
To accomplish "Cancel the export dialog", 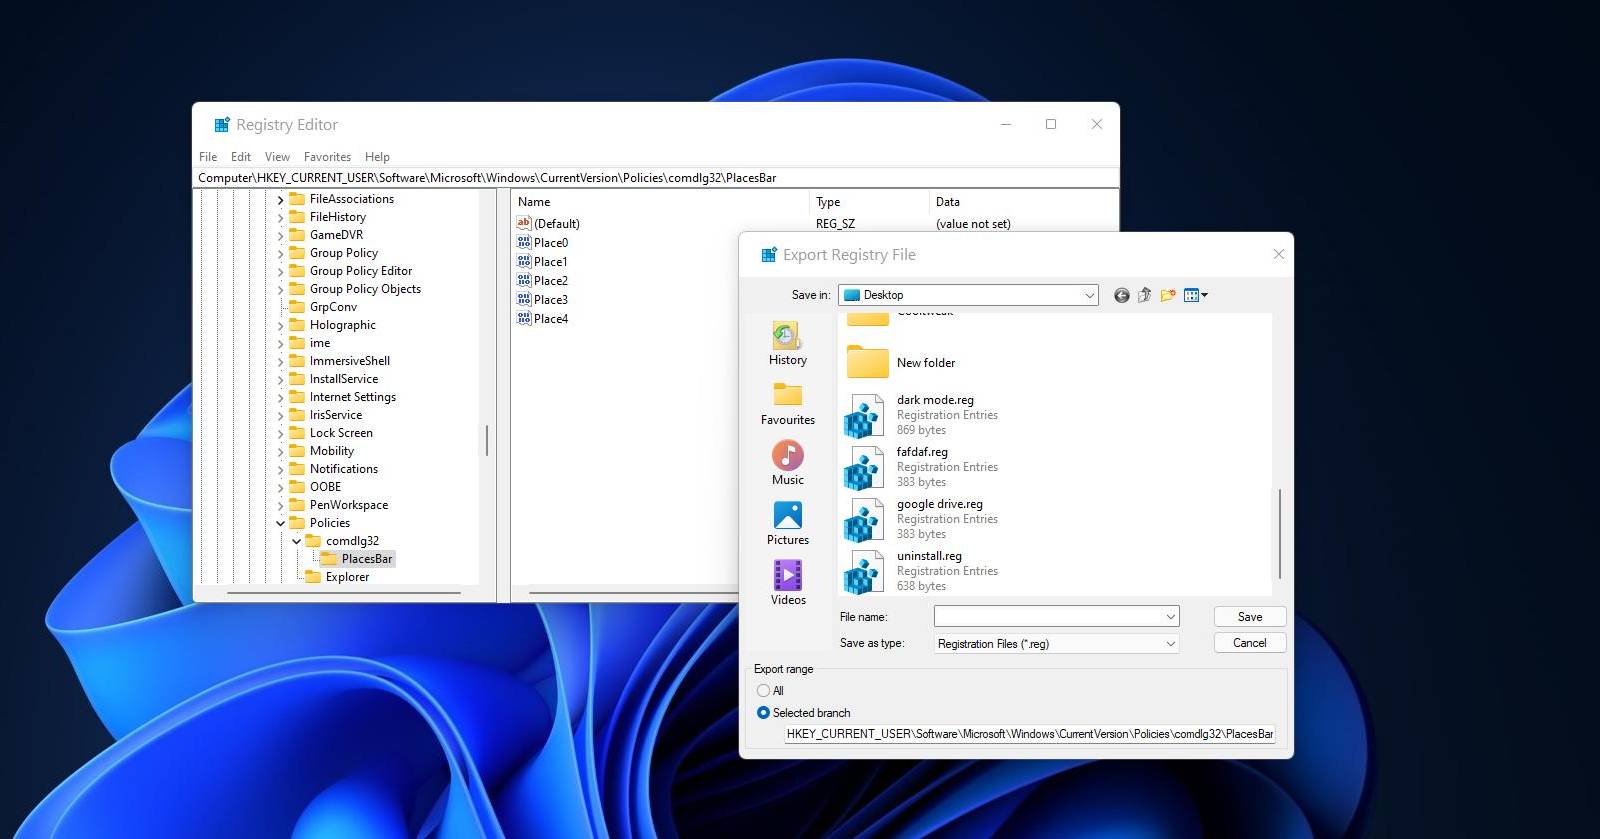I will tap(1249, 643).
